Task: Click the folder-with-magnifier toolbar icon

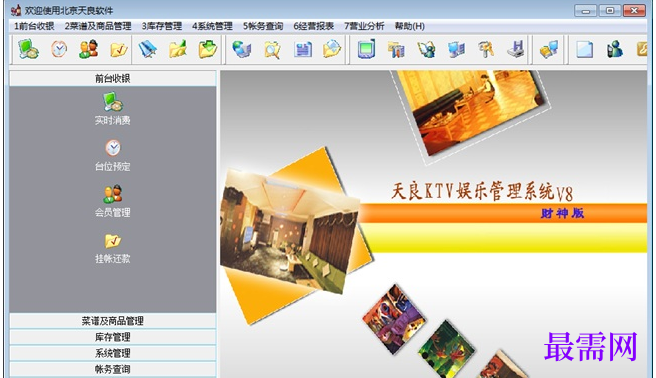Action: tap(272, 50)
